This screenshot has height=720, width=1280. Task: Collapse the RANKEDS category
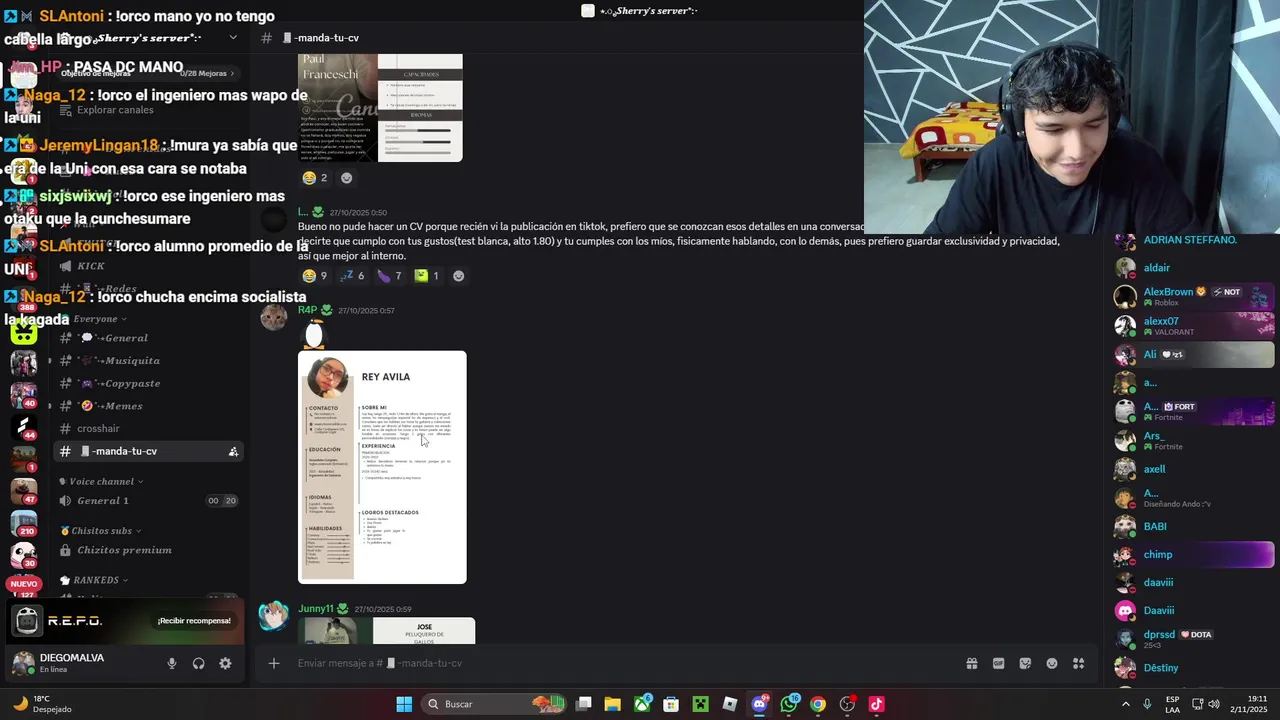click(x=93, y=580)
